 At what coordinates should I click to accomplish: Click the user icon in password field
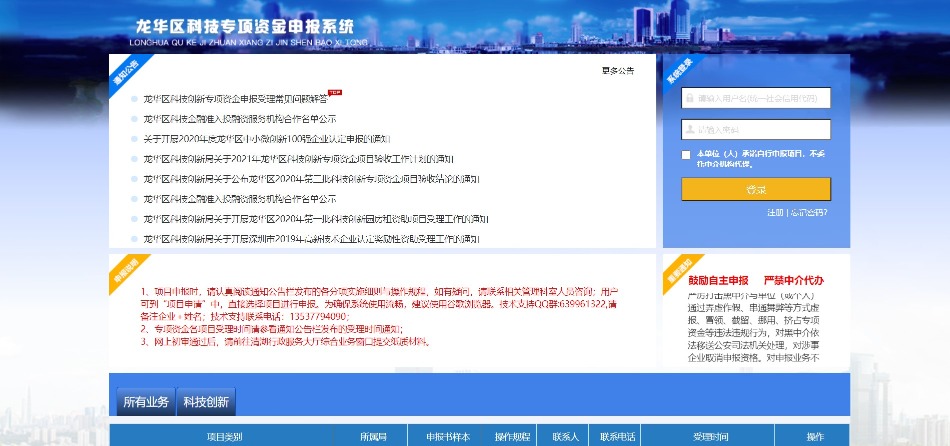(689, 129)
